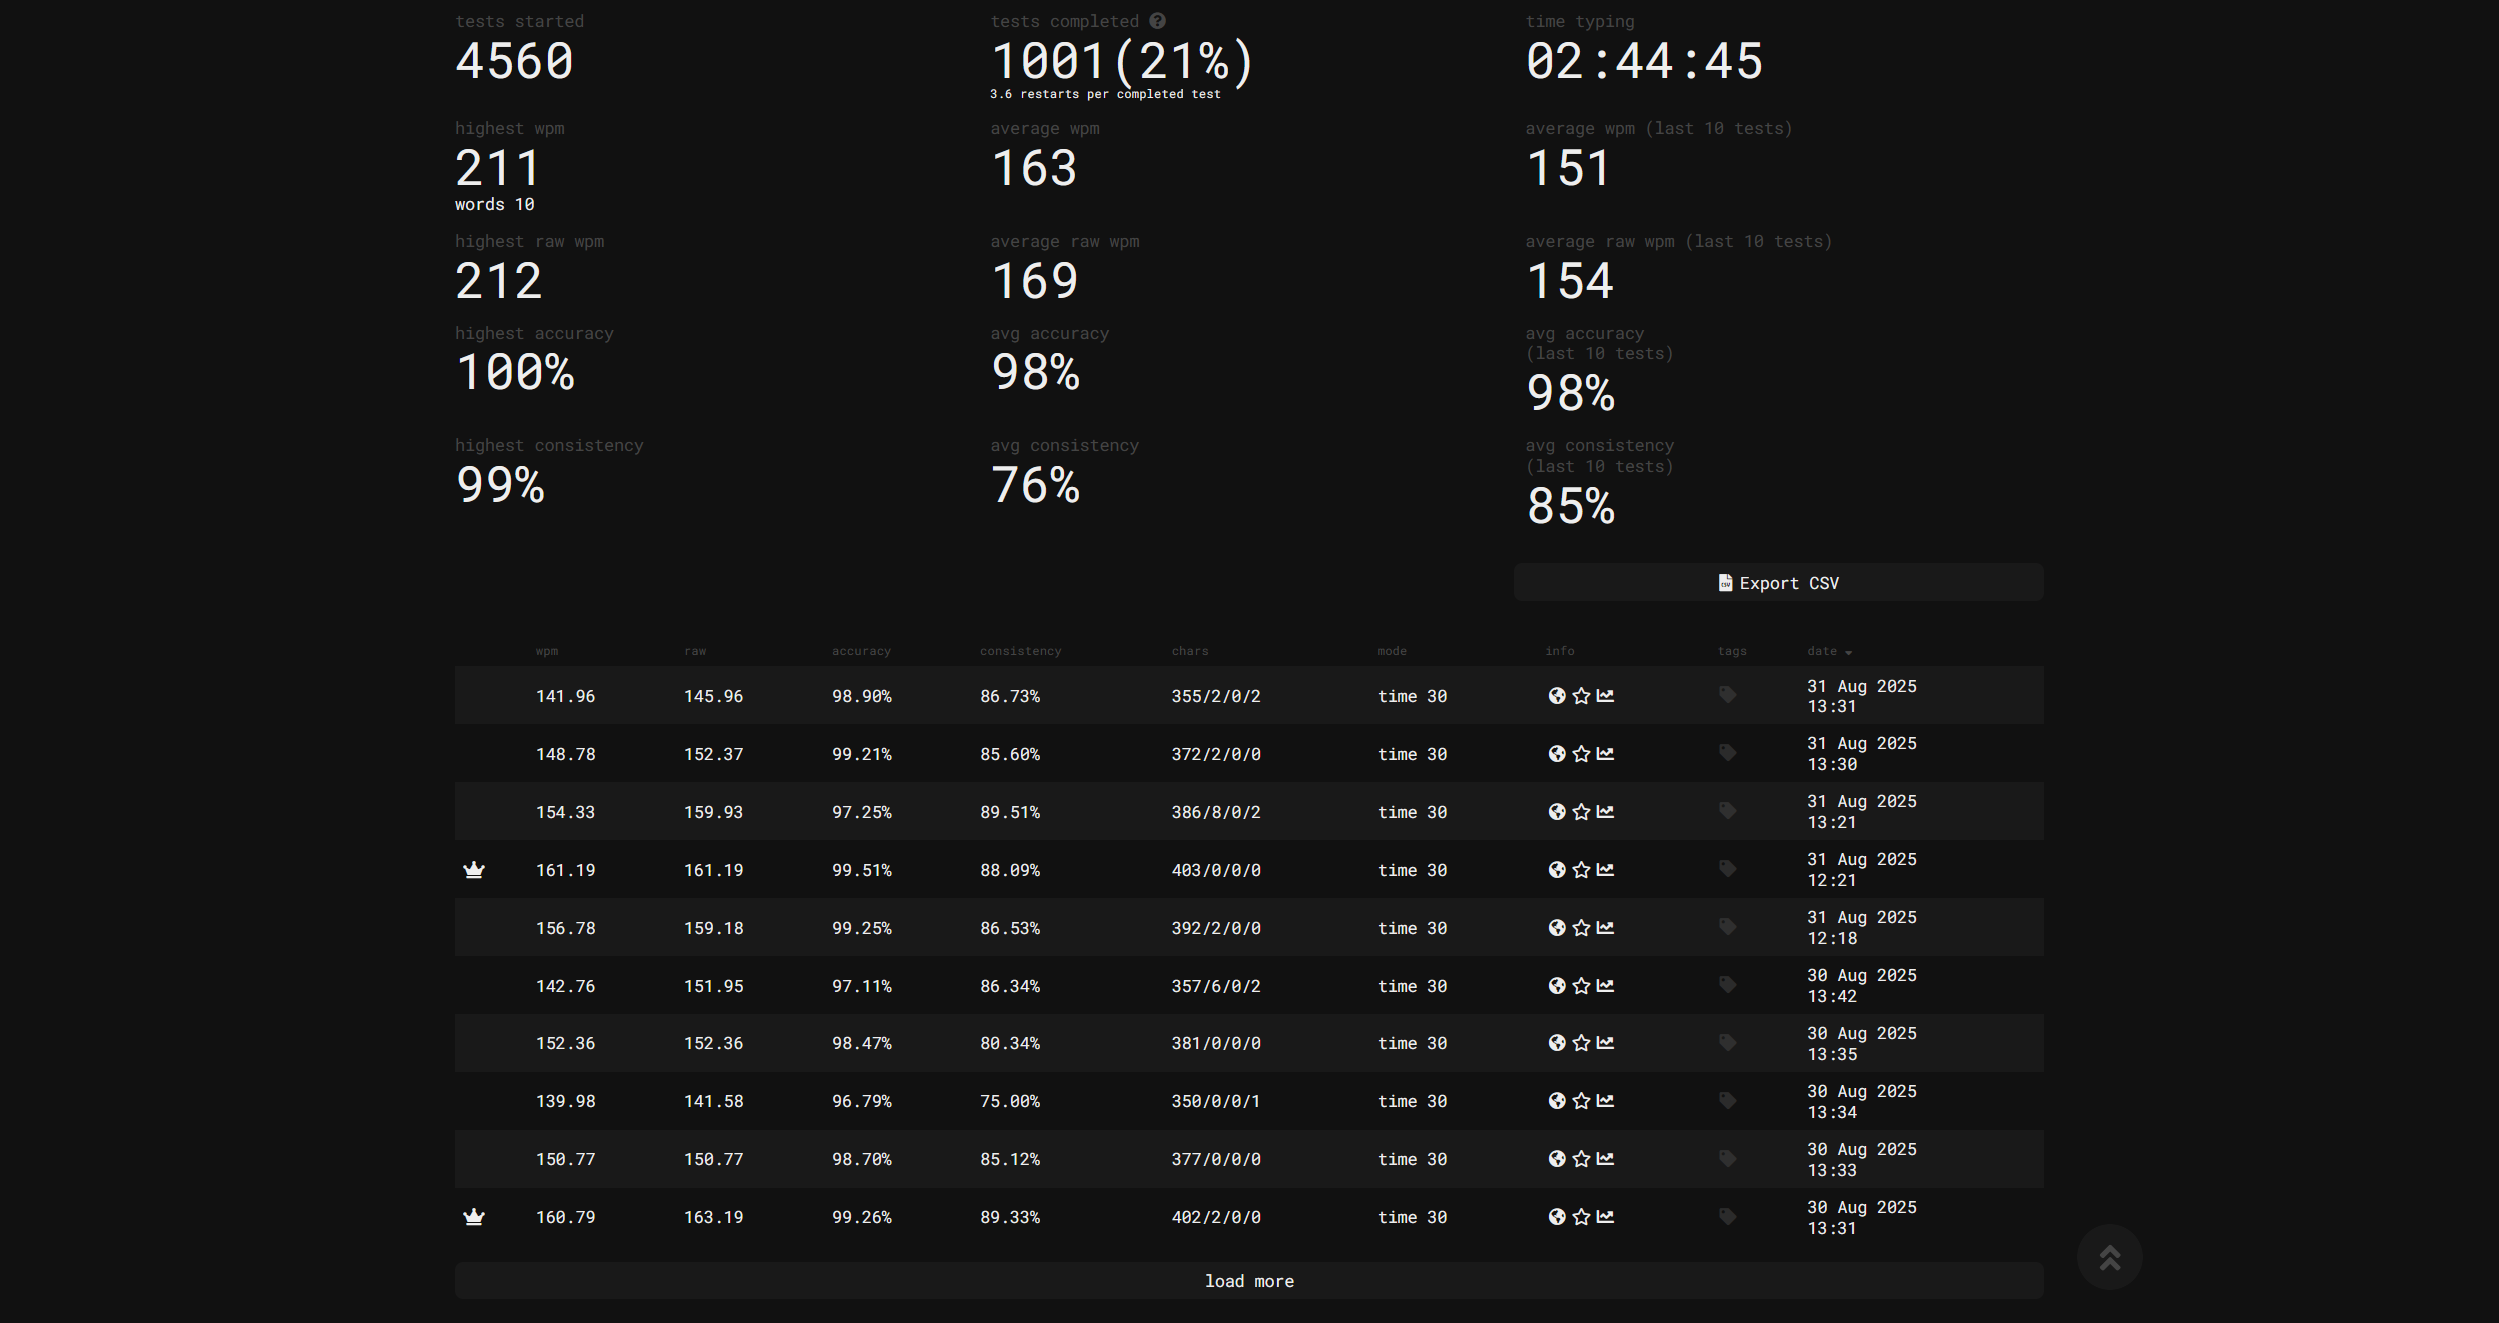Edit tags on the 30 Aug 13:35 result
The width and height of the screenshot is (2499, 1323).
[1727, 1043]
